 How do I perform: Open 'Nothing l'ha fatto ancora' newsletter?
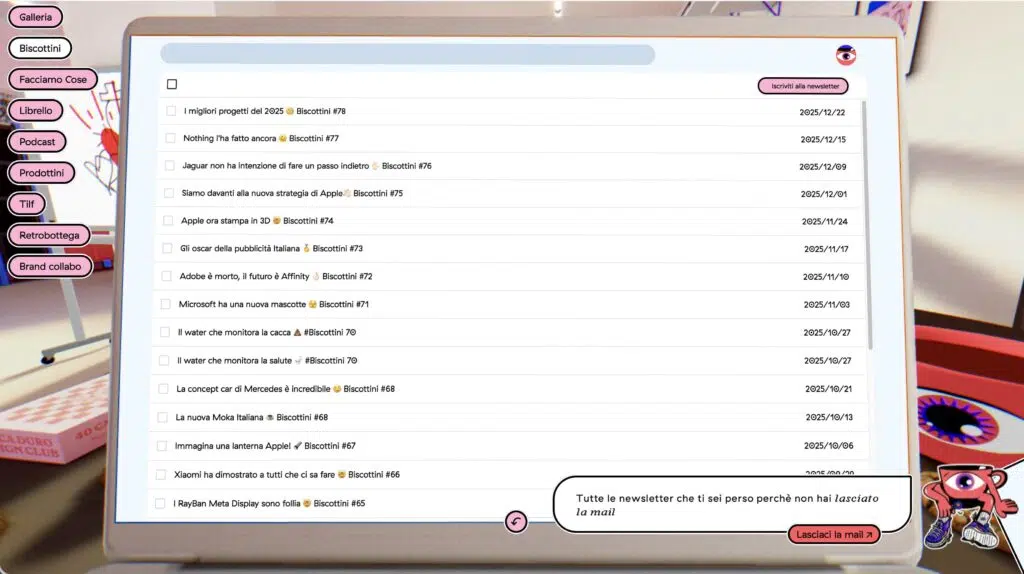(261, 138)
